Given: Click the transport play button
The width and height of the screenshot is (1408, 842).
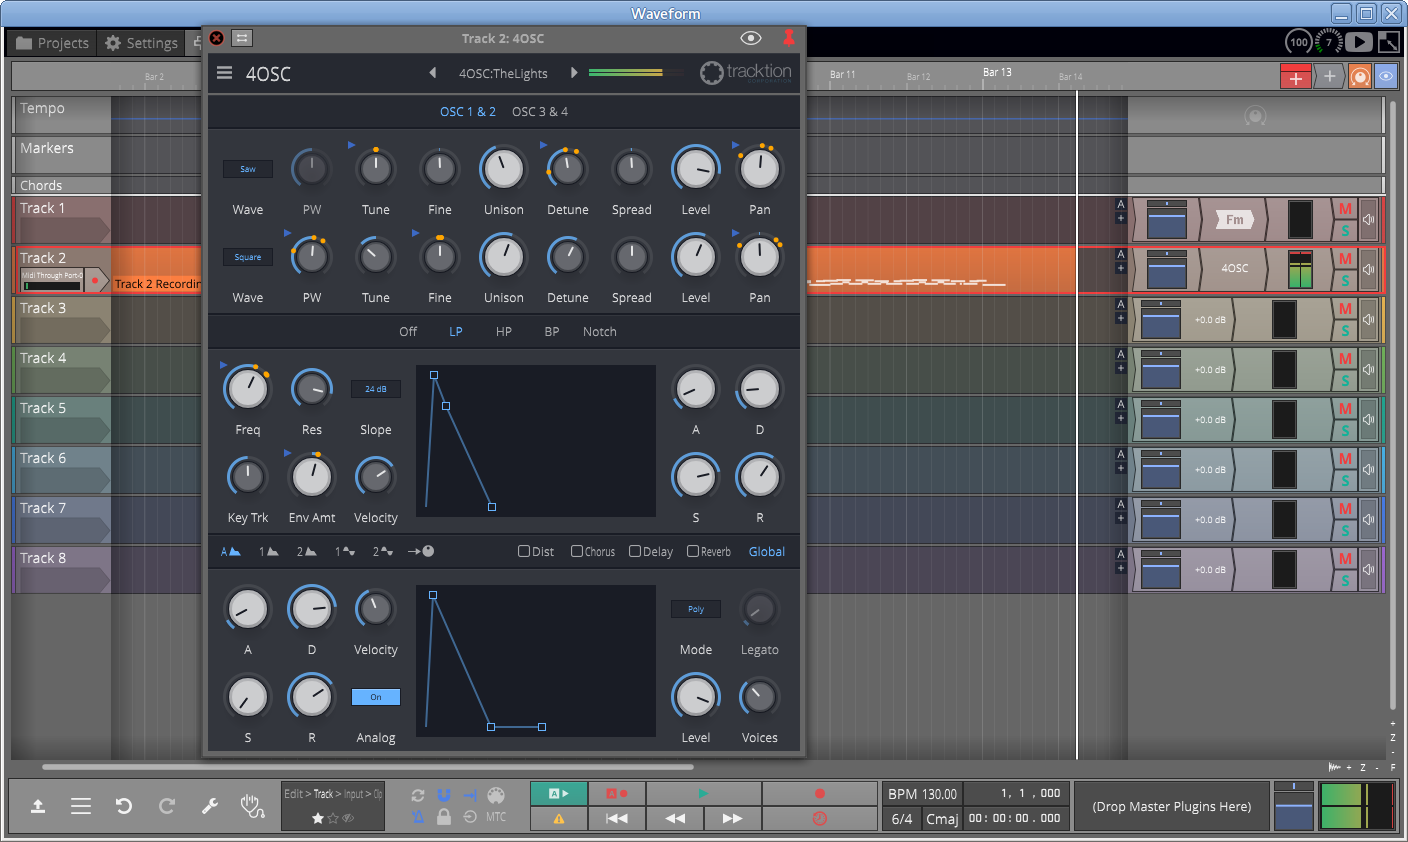Looking at the screenshot, I should coord(704,794).
